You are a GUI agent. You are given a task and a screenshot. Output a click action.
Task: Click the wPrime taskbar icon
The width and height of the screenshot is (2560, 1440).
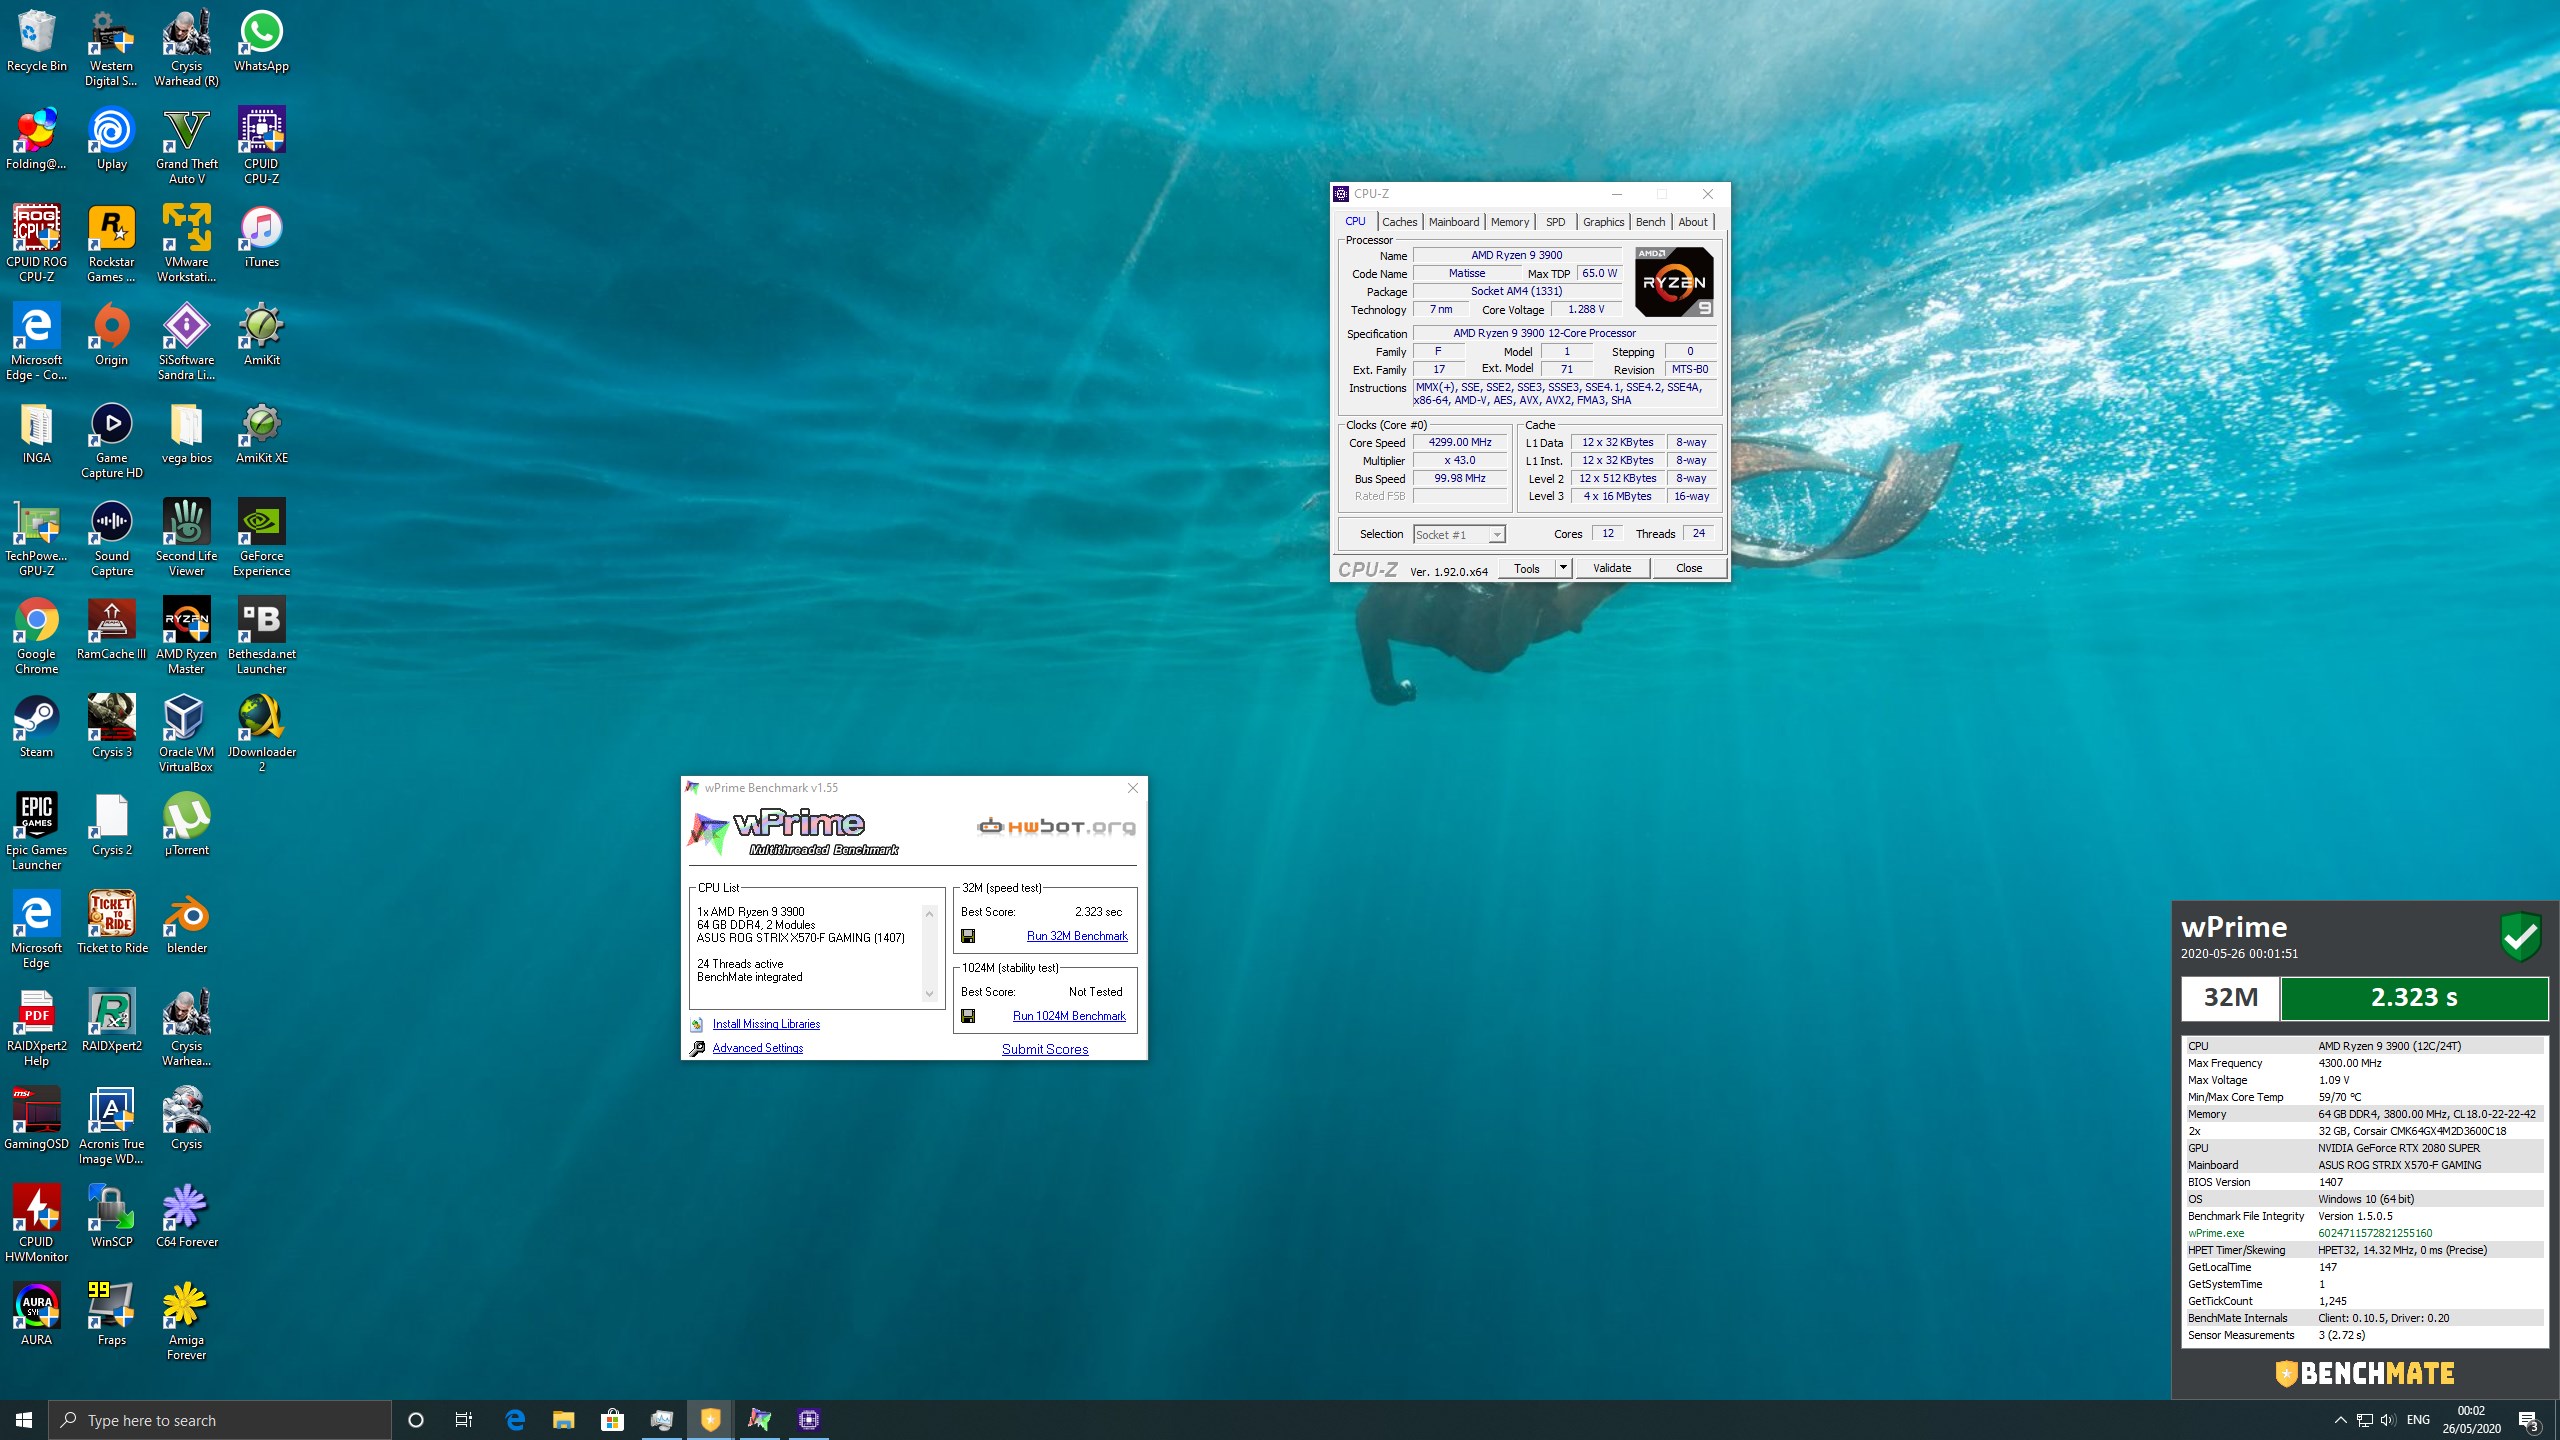(x=760, y=1419)
